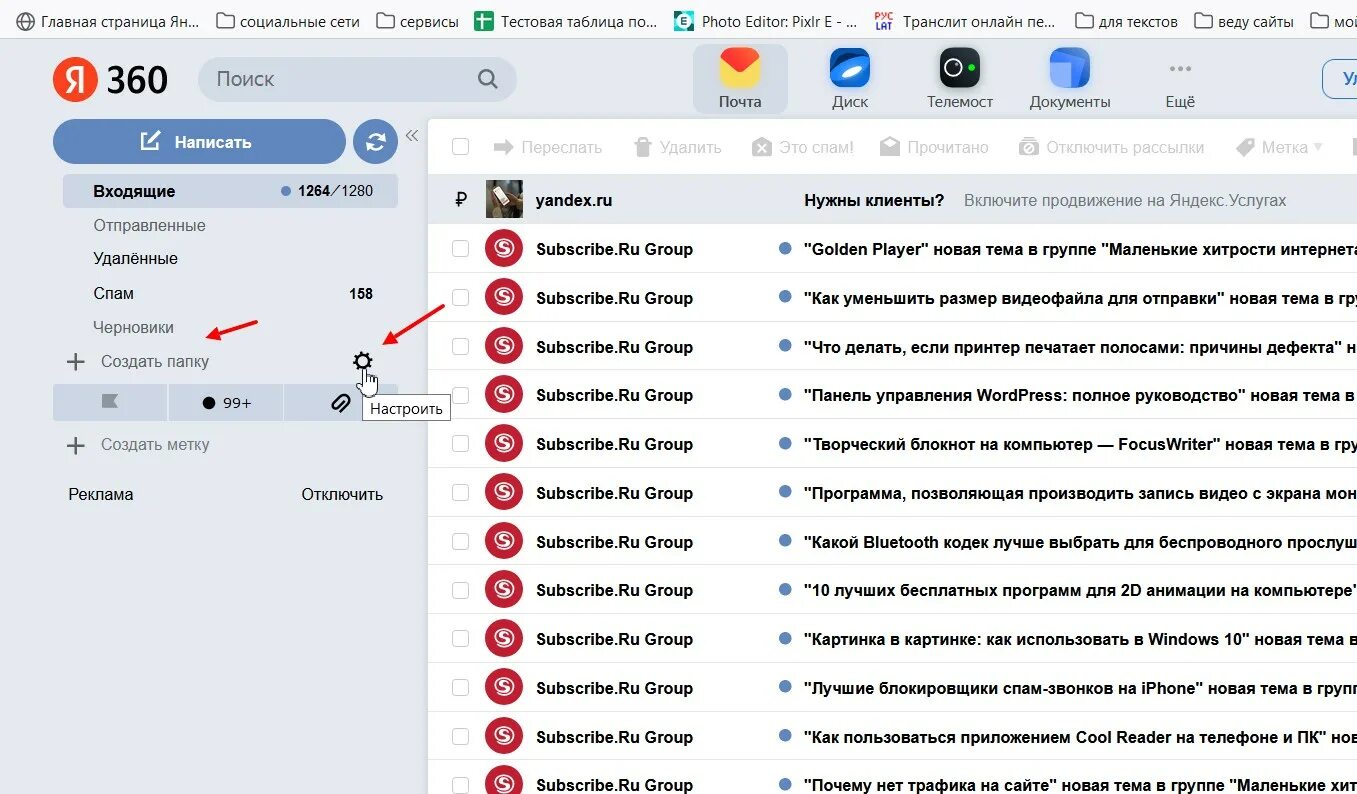Open the Отправленные folder
This screenshot has height=794, width=1357.
(x=149, y=226)
